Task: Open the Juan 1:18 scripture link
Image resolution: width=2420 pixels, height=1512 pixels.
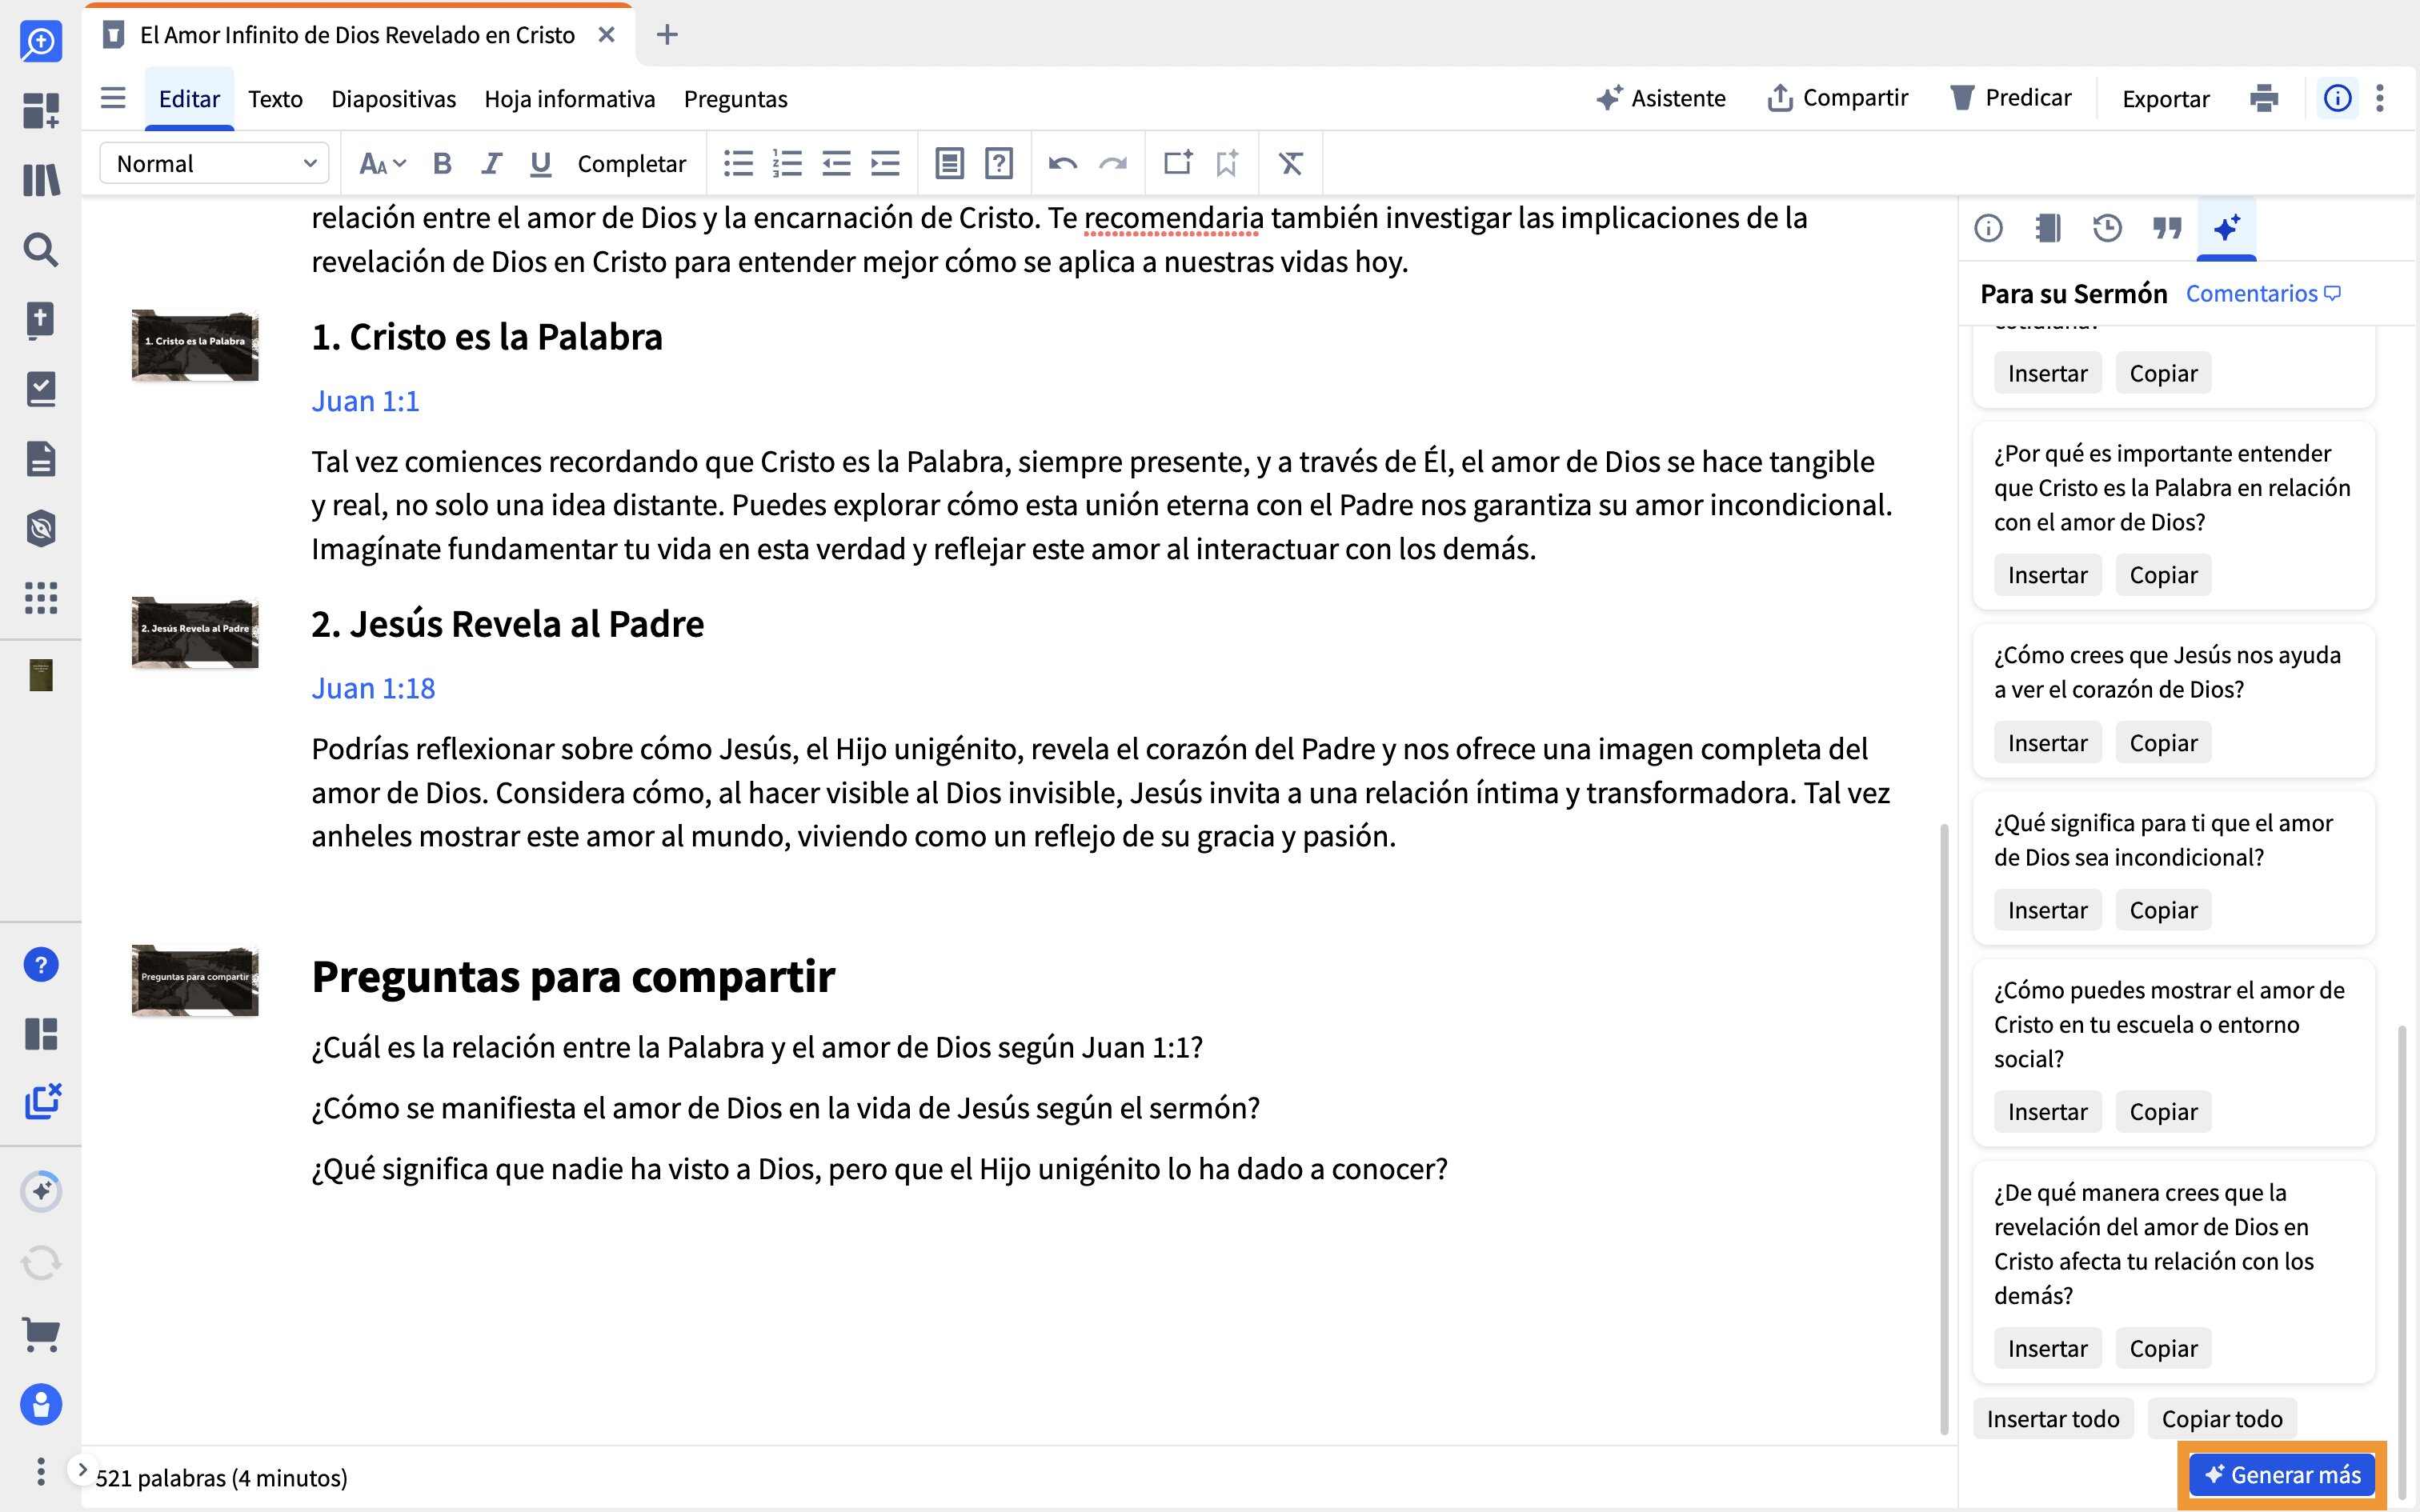Action: 373,688
